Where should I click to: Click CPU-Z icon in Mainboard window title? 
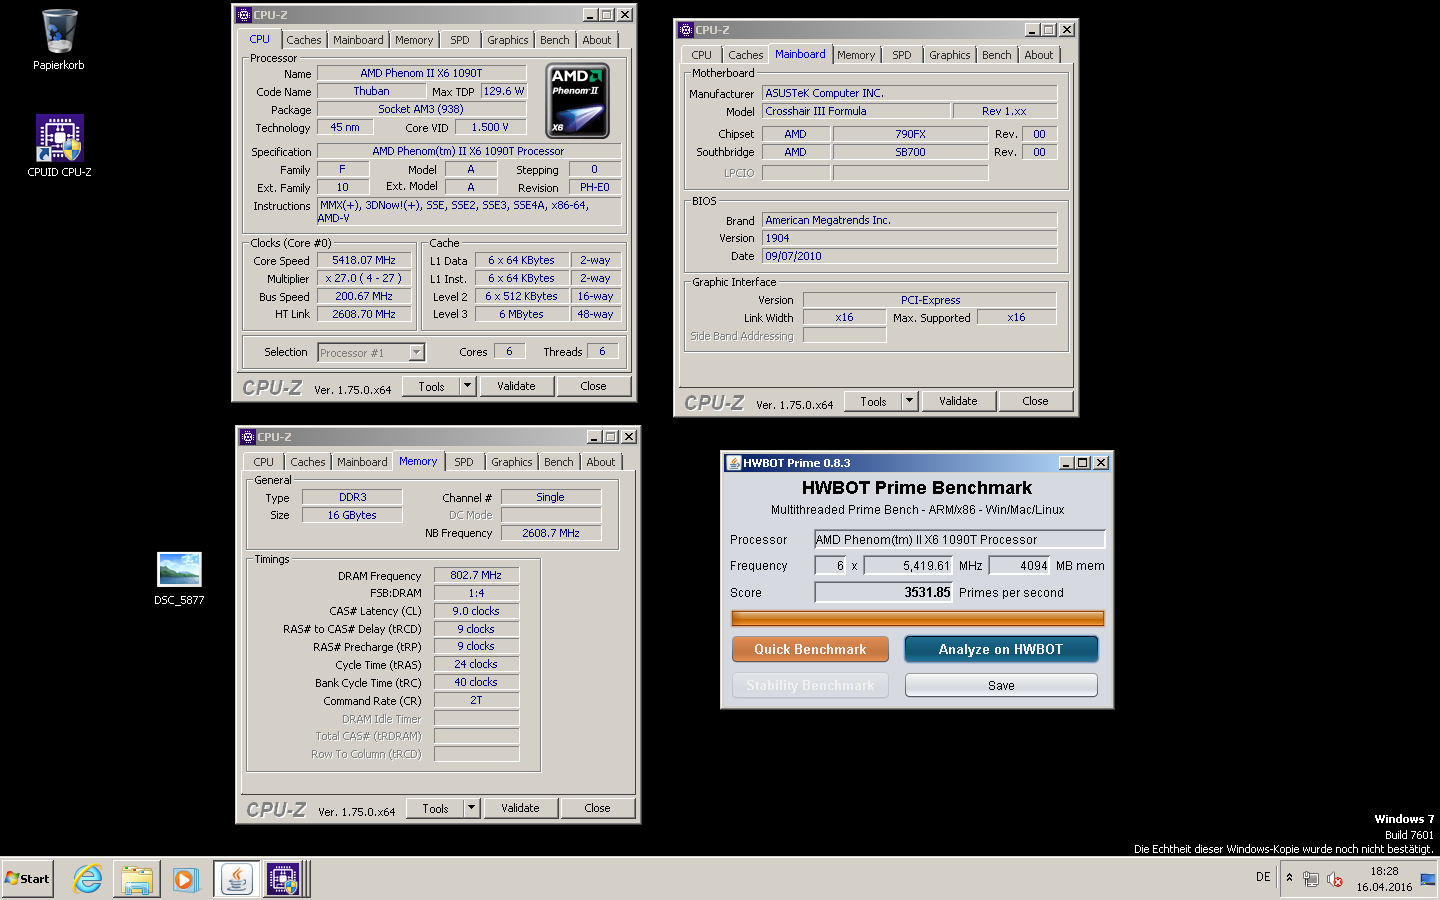click(686, 30)
